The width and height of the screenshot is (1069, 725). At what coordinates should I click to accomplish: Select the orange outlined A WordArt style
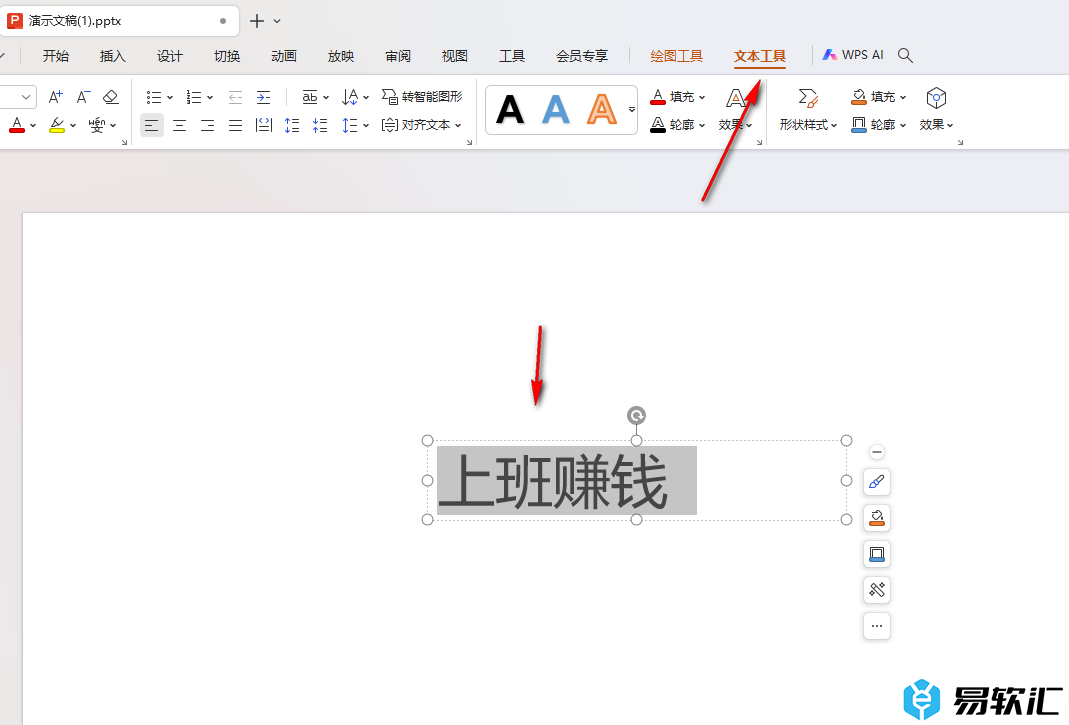coord(601,110)
